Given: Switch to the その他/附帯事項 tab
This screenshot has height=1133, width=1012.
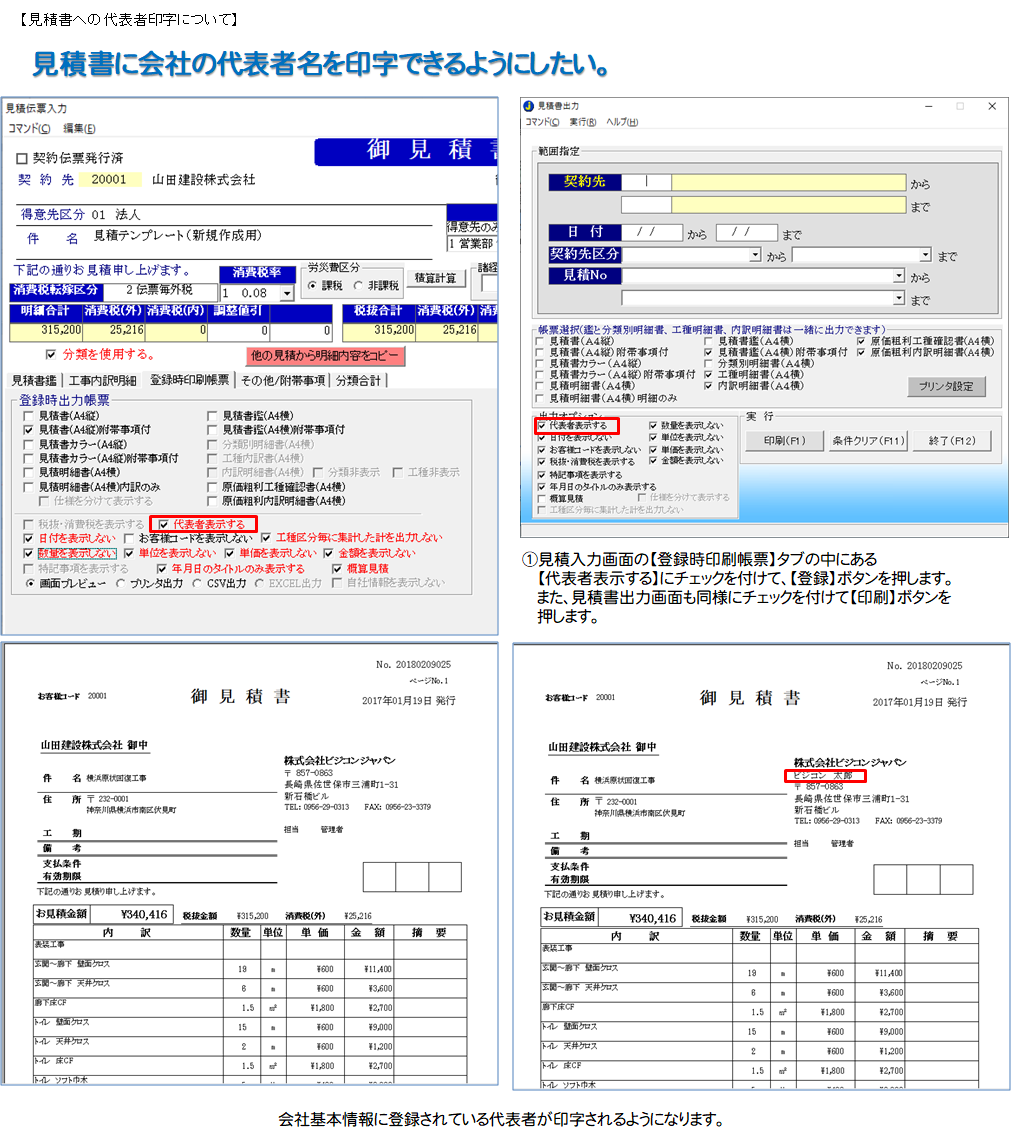Looking at the screenshot, I should pos(283,381).
